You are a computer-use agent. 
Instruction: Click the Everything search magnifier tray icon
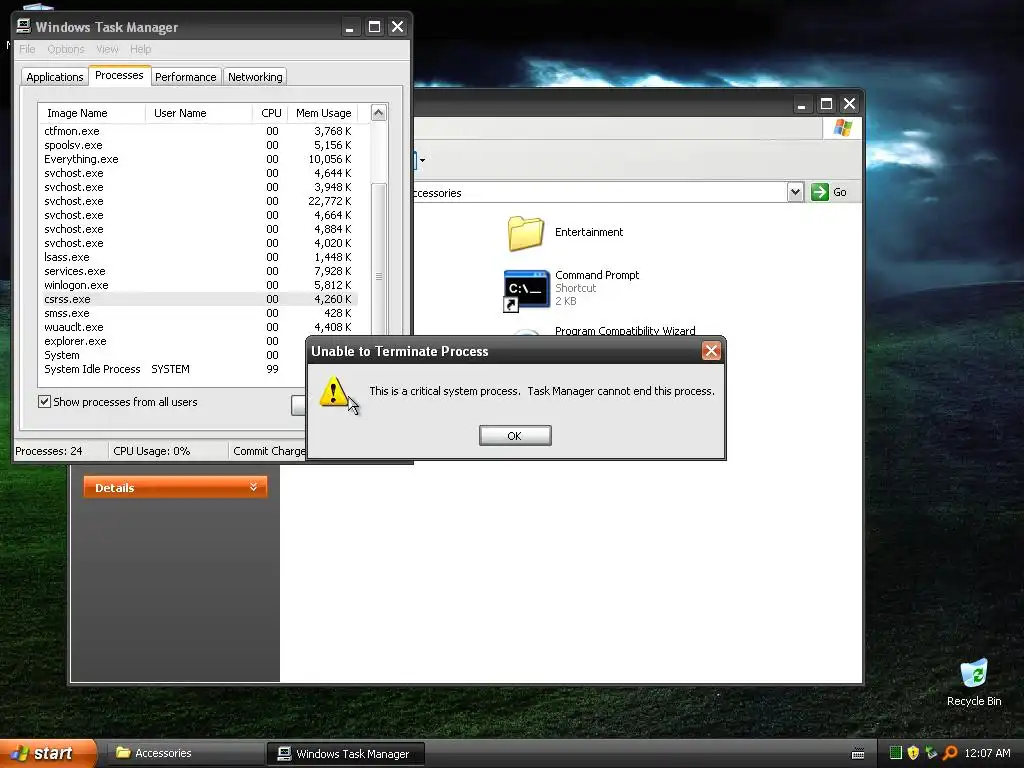click(950, 753)
